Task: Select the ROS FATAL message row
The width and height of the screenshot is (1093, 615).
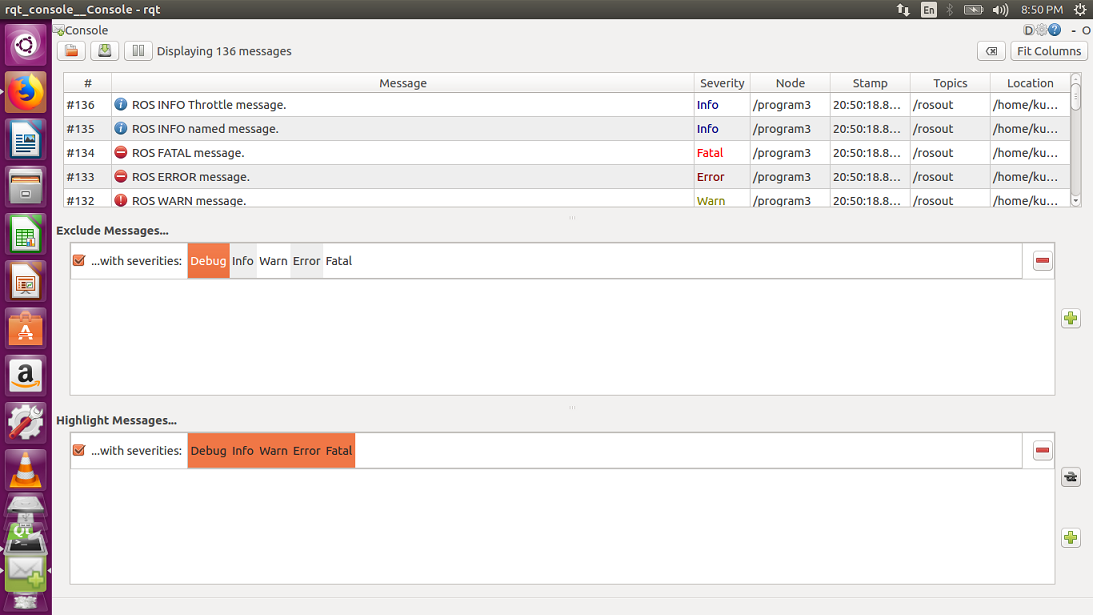Action: click(x=400, y=153)
